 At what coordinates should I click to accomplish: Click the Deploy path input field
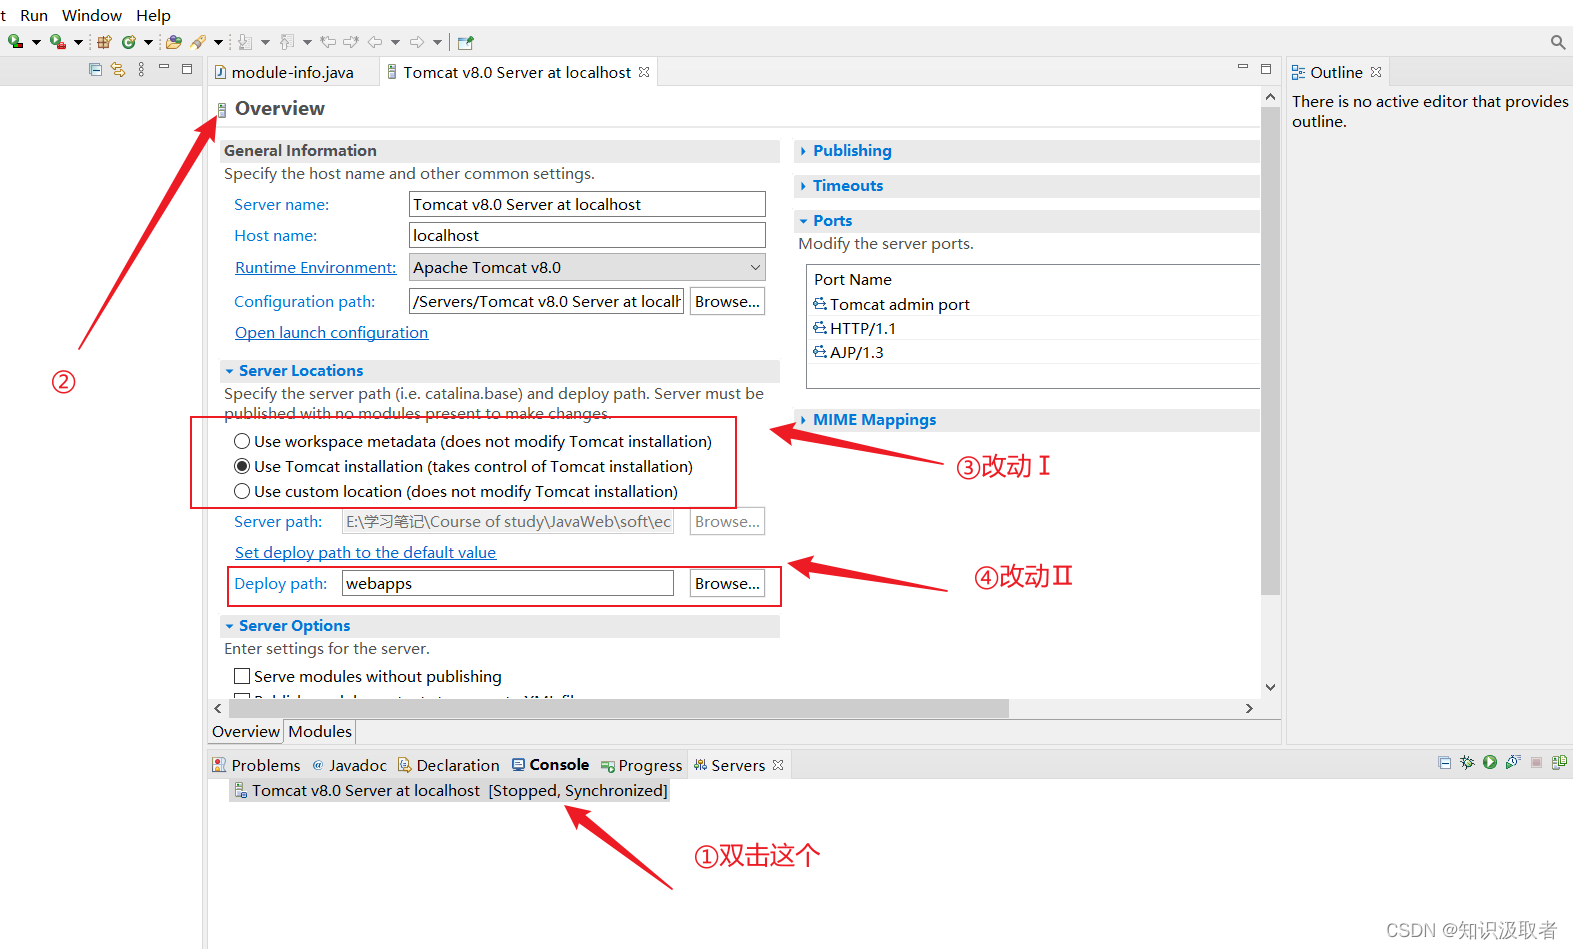pyautogui.click(x=508, y=583)
